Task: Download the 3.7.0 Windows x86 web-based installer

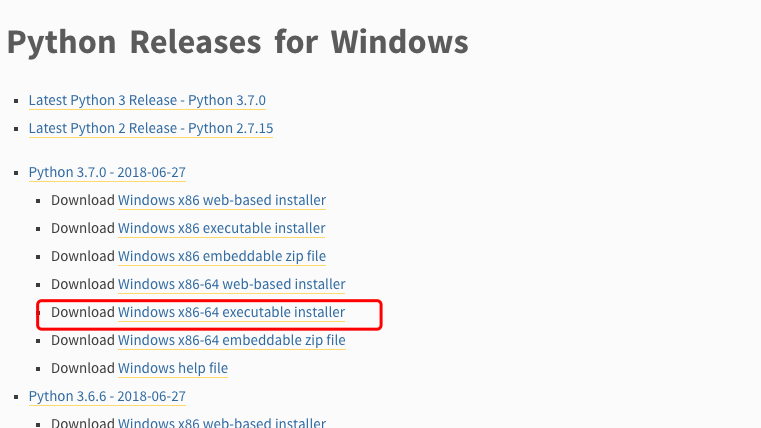Action: pyautogui.click(x=222, y=200)
